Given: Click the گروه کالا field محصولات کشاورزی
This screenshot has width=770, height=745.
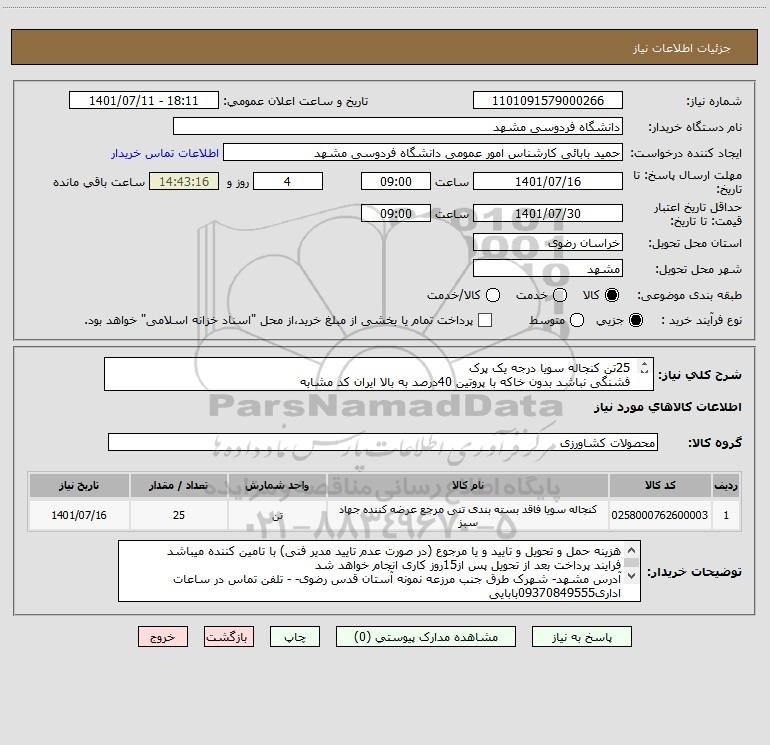Looking at the screenshot, I should (383, 442).
